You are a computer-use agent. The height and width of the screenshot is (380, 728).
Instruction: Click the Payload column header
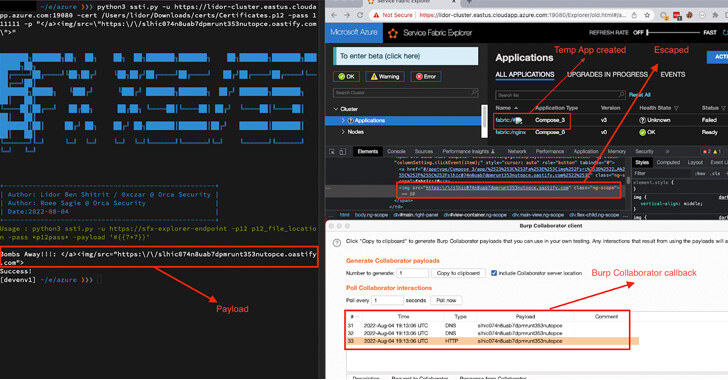point(525,316)
